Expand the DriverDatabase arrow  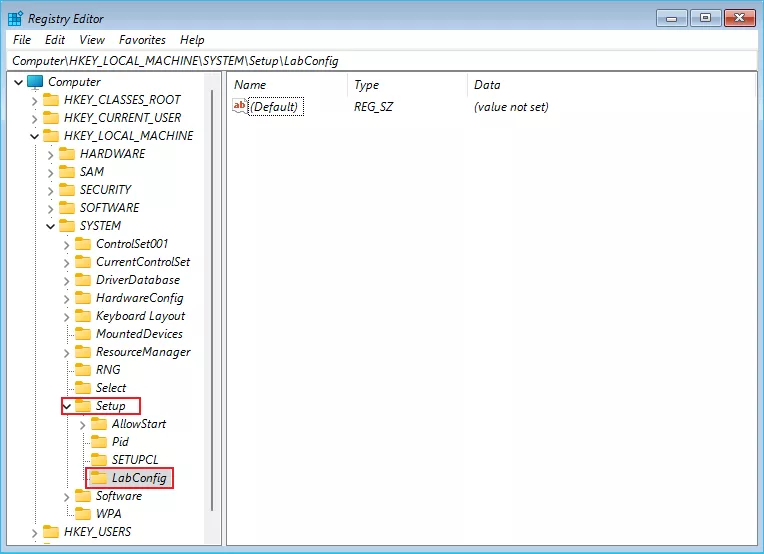pyautogui.click(x=66, y=281)
